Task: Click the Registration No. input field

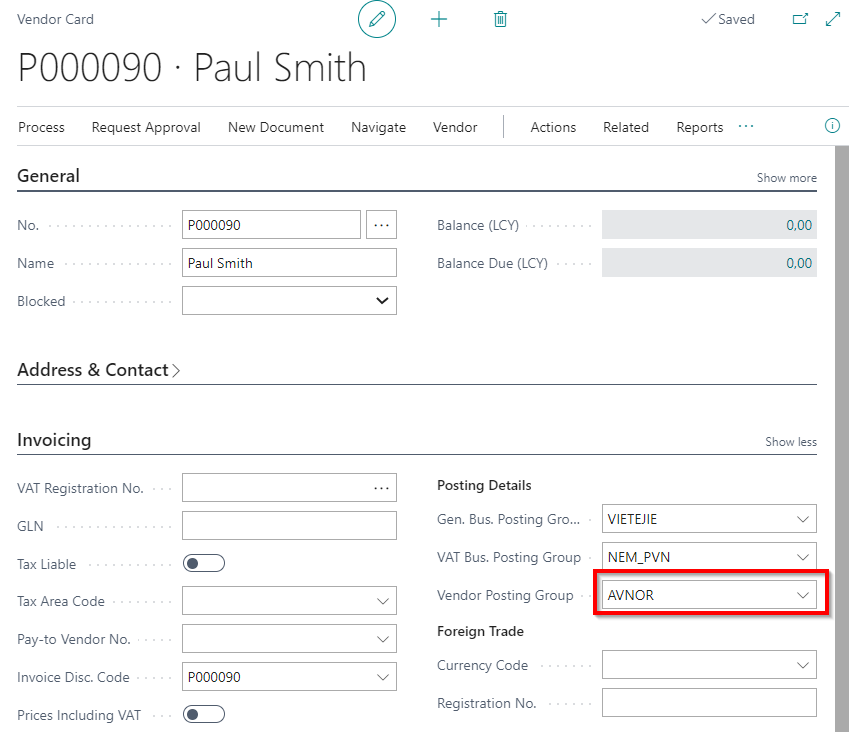Action: (709, 703)
